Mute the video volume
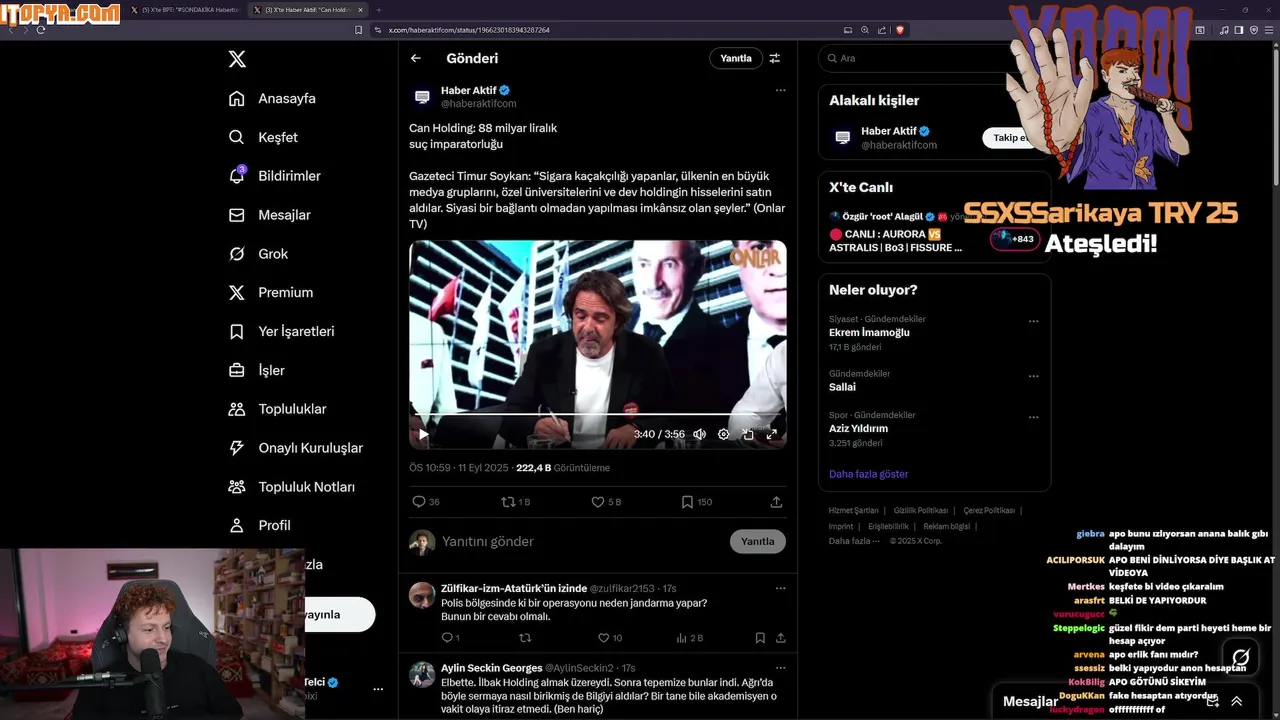Image resolution: width=1280 pixels, height=720 pixels. [699, 434]
